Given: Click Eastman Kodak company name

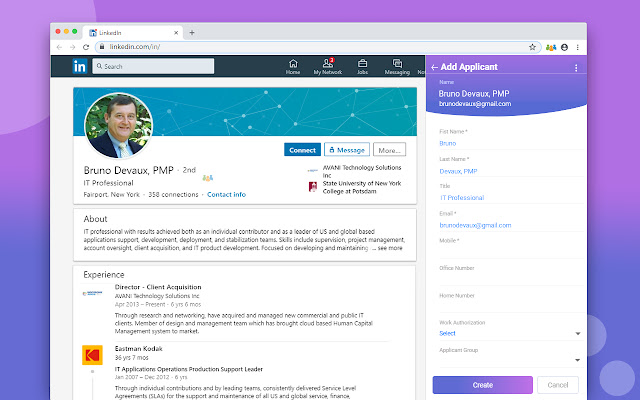Looking at the screenshot, I should (139, 349).
